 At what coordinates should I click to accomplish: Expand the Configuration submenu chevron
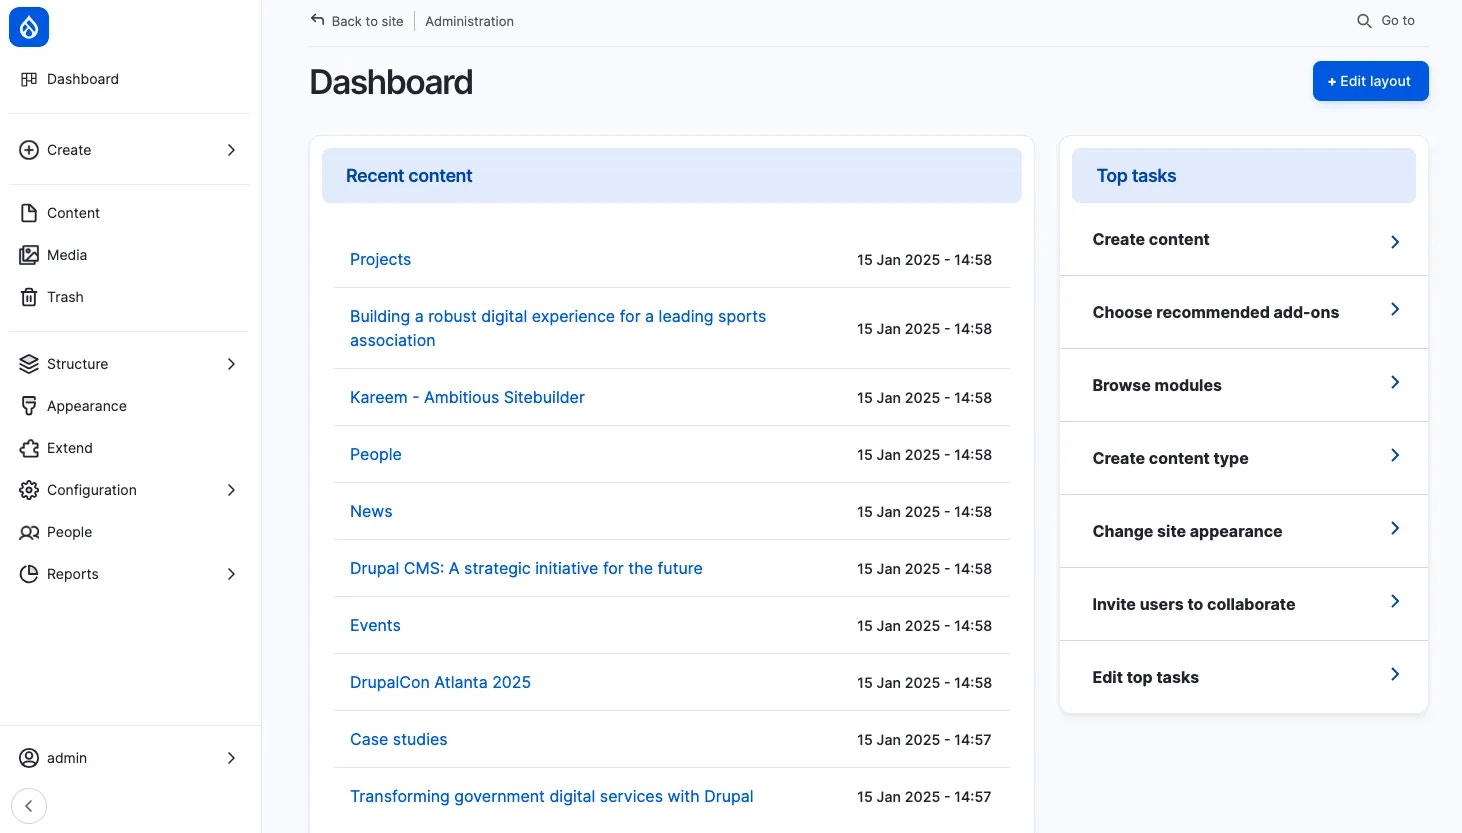point(231,490)
